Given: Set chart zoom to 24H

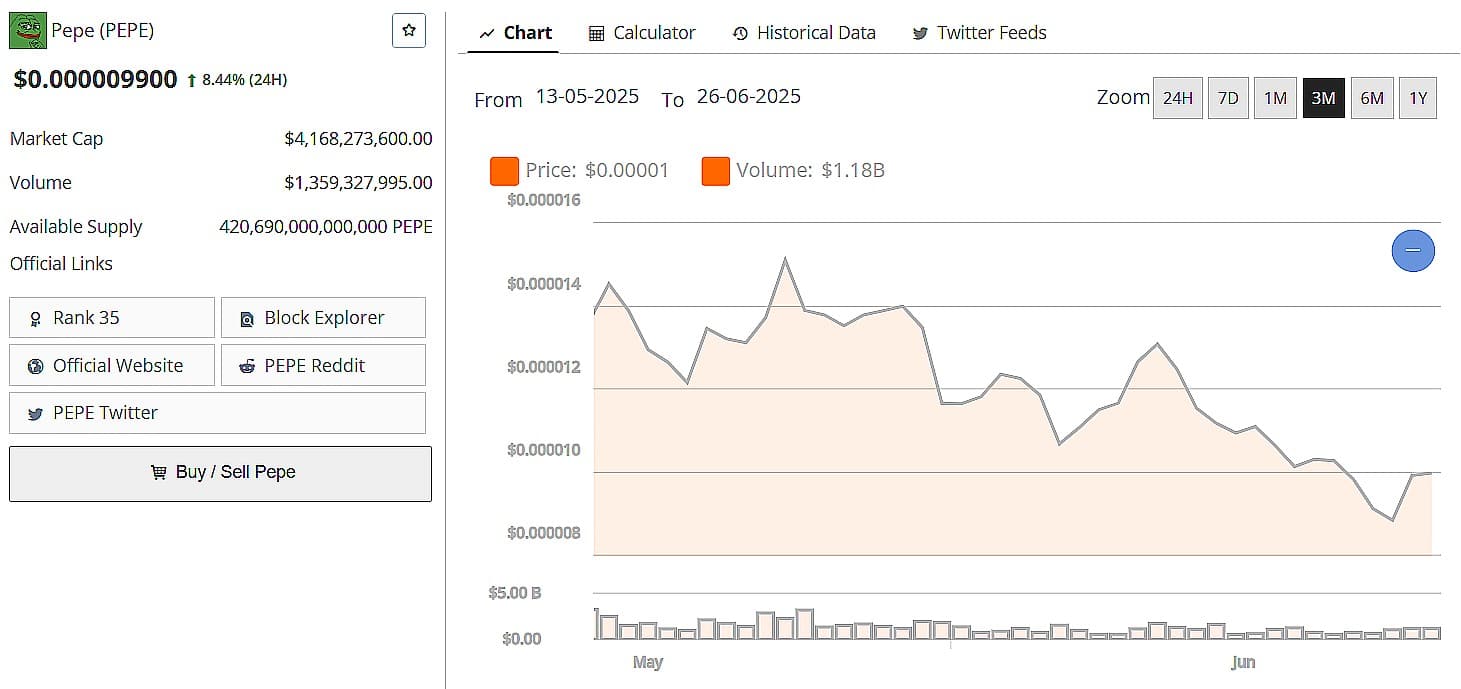Looking at the screenshot, I should click(1178, 98).
